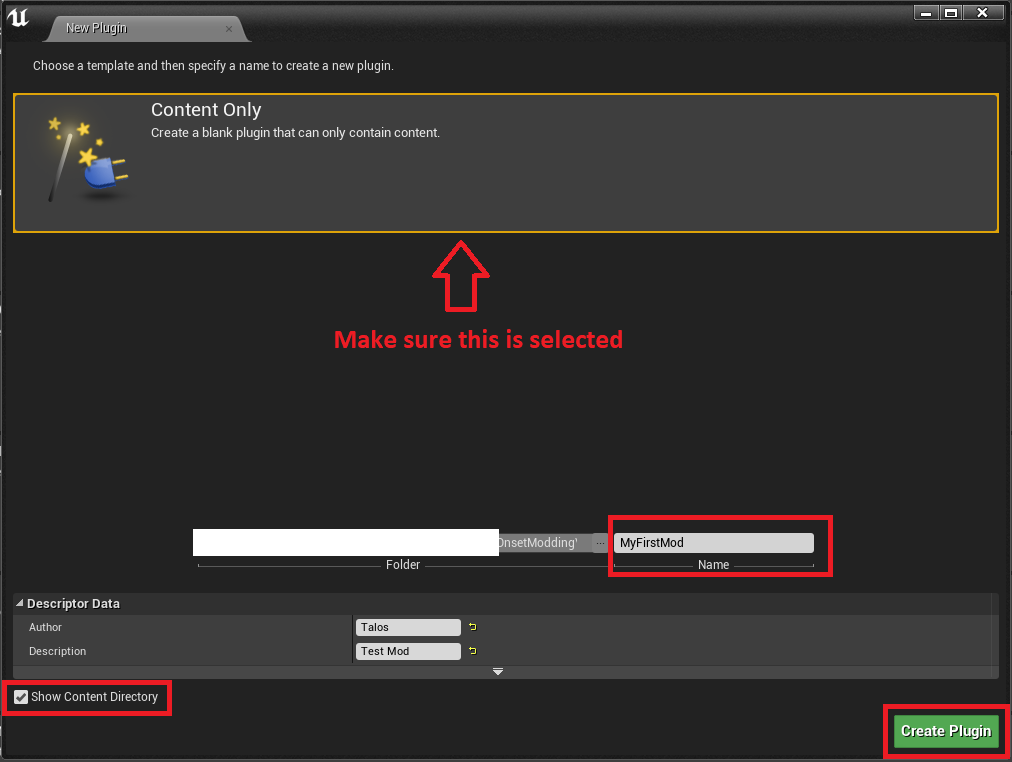Minimize the New Plugin window
This screenshot has width=1012, height=762.
click(x=926, y=13)
